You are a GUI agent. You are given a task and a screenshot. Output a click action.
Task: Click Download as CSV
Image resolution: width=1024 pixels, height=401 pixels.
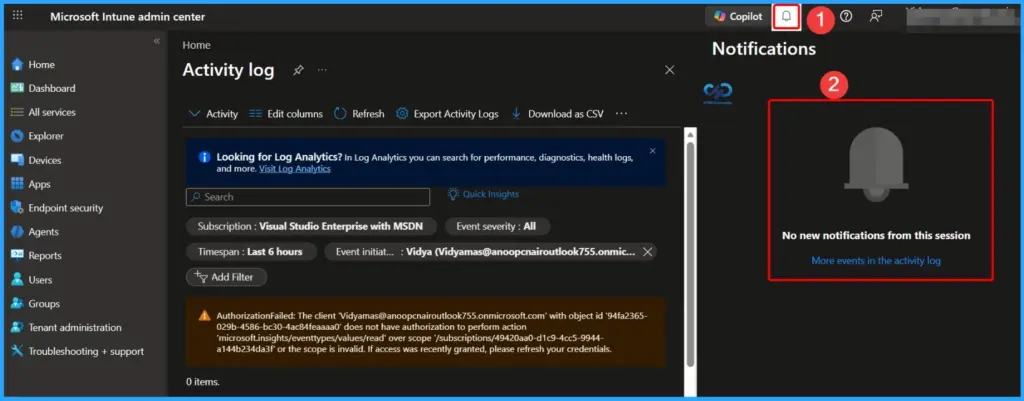coord(557,114)
